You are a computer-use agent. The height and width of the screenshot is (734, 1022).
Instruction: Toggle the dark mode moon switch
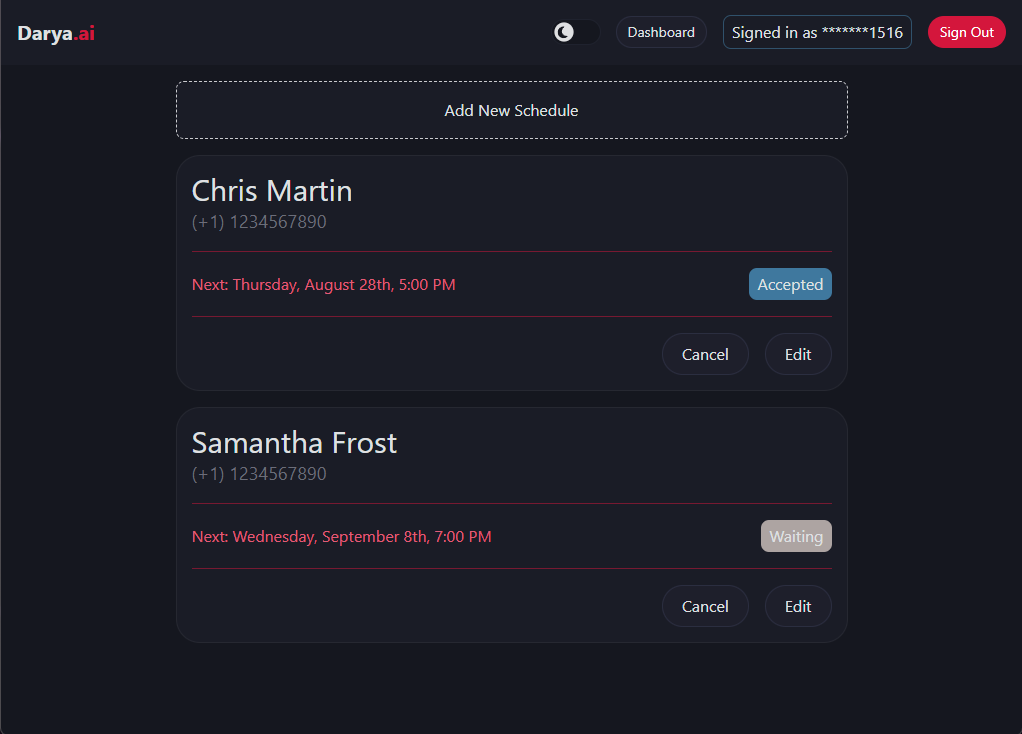coord(576,32)
